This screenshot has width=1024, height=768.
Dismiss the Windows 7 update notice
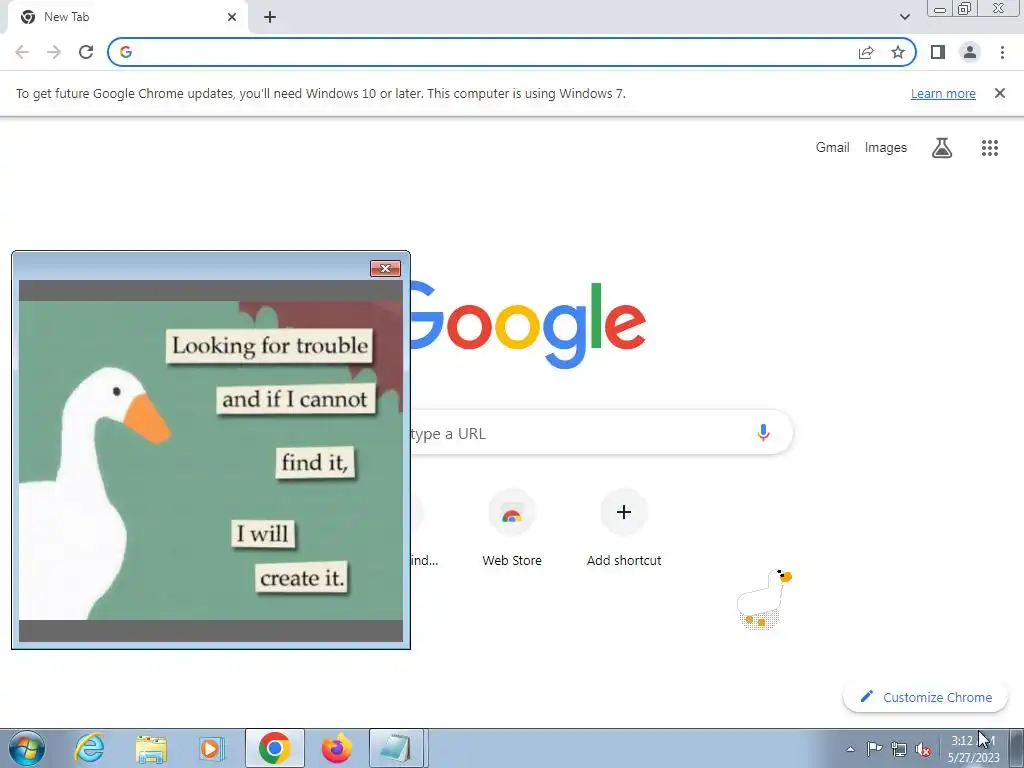tap(999, 93)
